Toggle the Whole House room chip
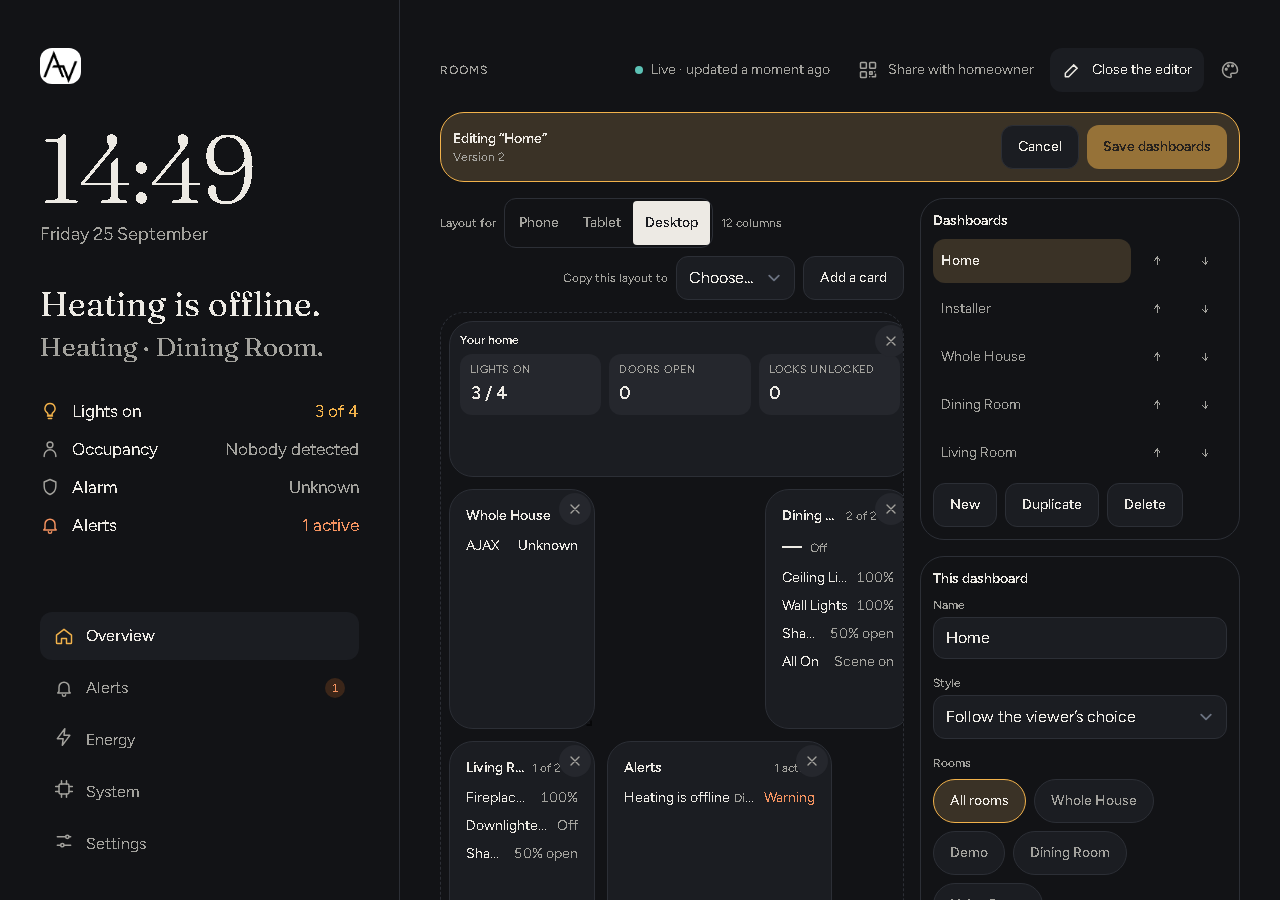Image resolution: width=1280 pixels, height=900 pixels. pyautogui.click(x=1094, y=801)
